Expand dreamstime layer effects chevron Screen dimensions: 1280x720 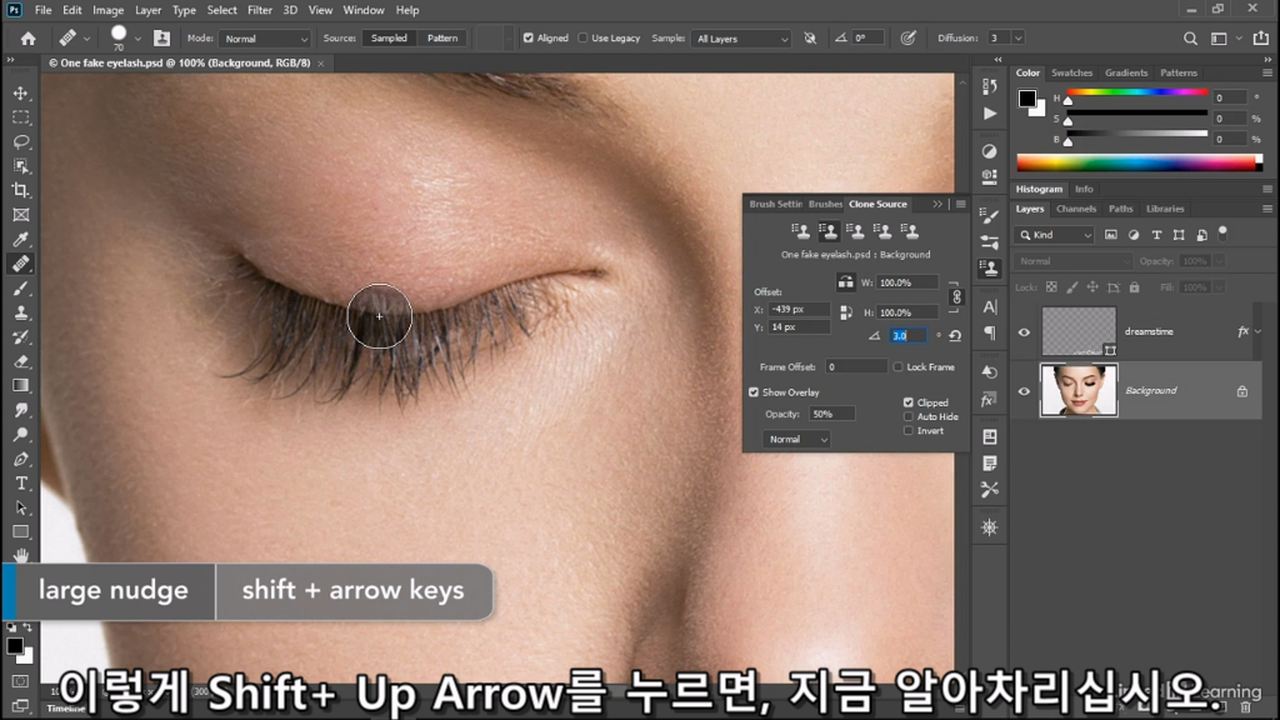pyautogui.click(x=1257, y=331)
